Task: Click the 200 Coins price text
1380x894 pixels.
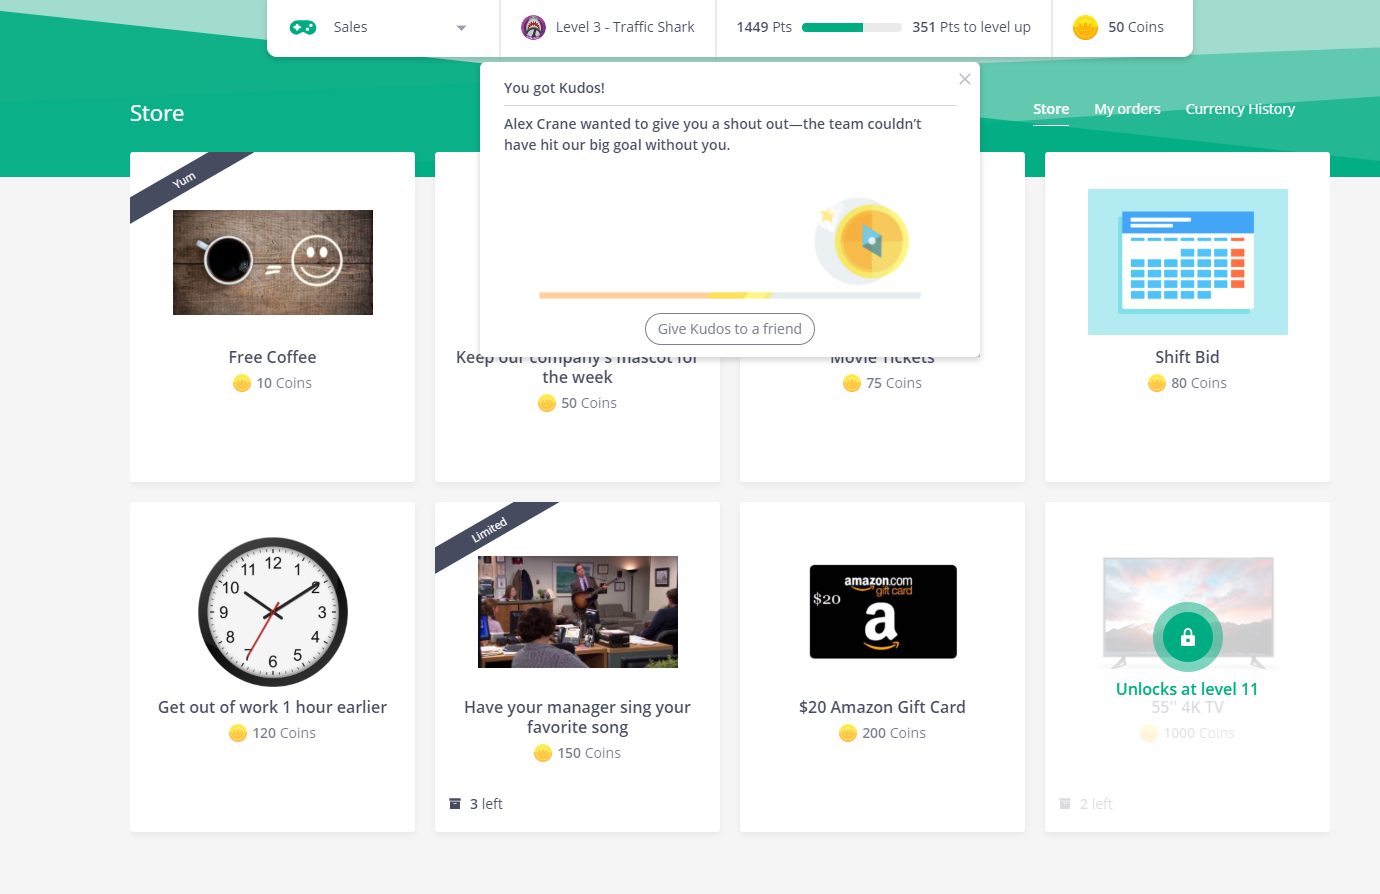Action: pyautogui.click(x=894, y=733)
